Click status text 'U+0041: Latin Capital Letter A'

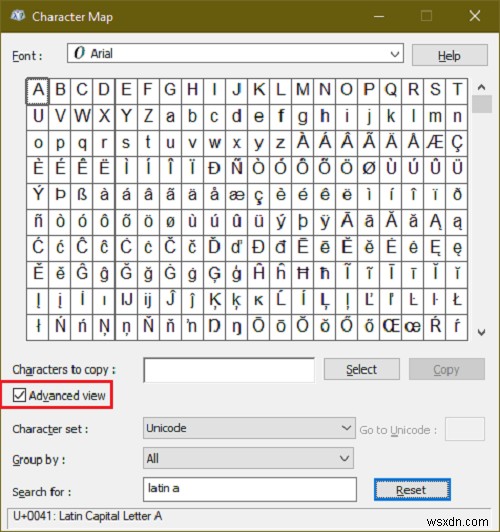pyautogui.click(x=88, y=516)
